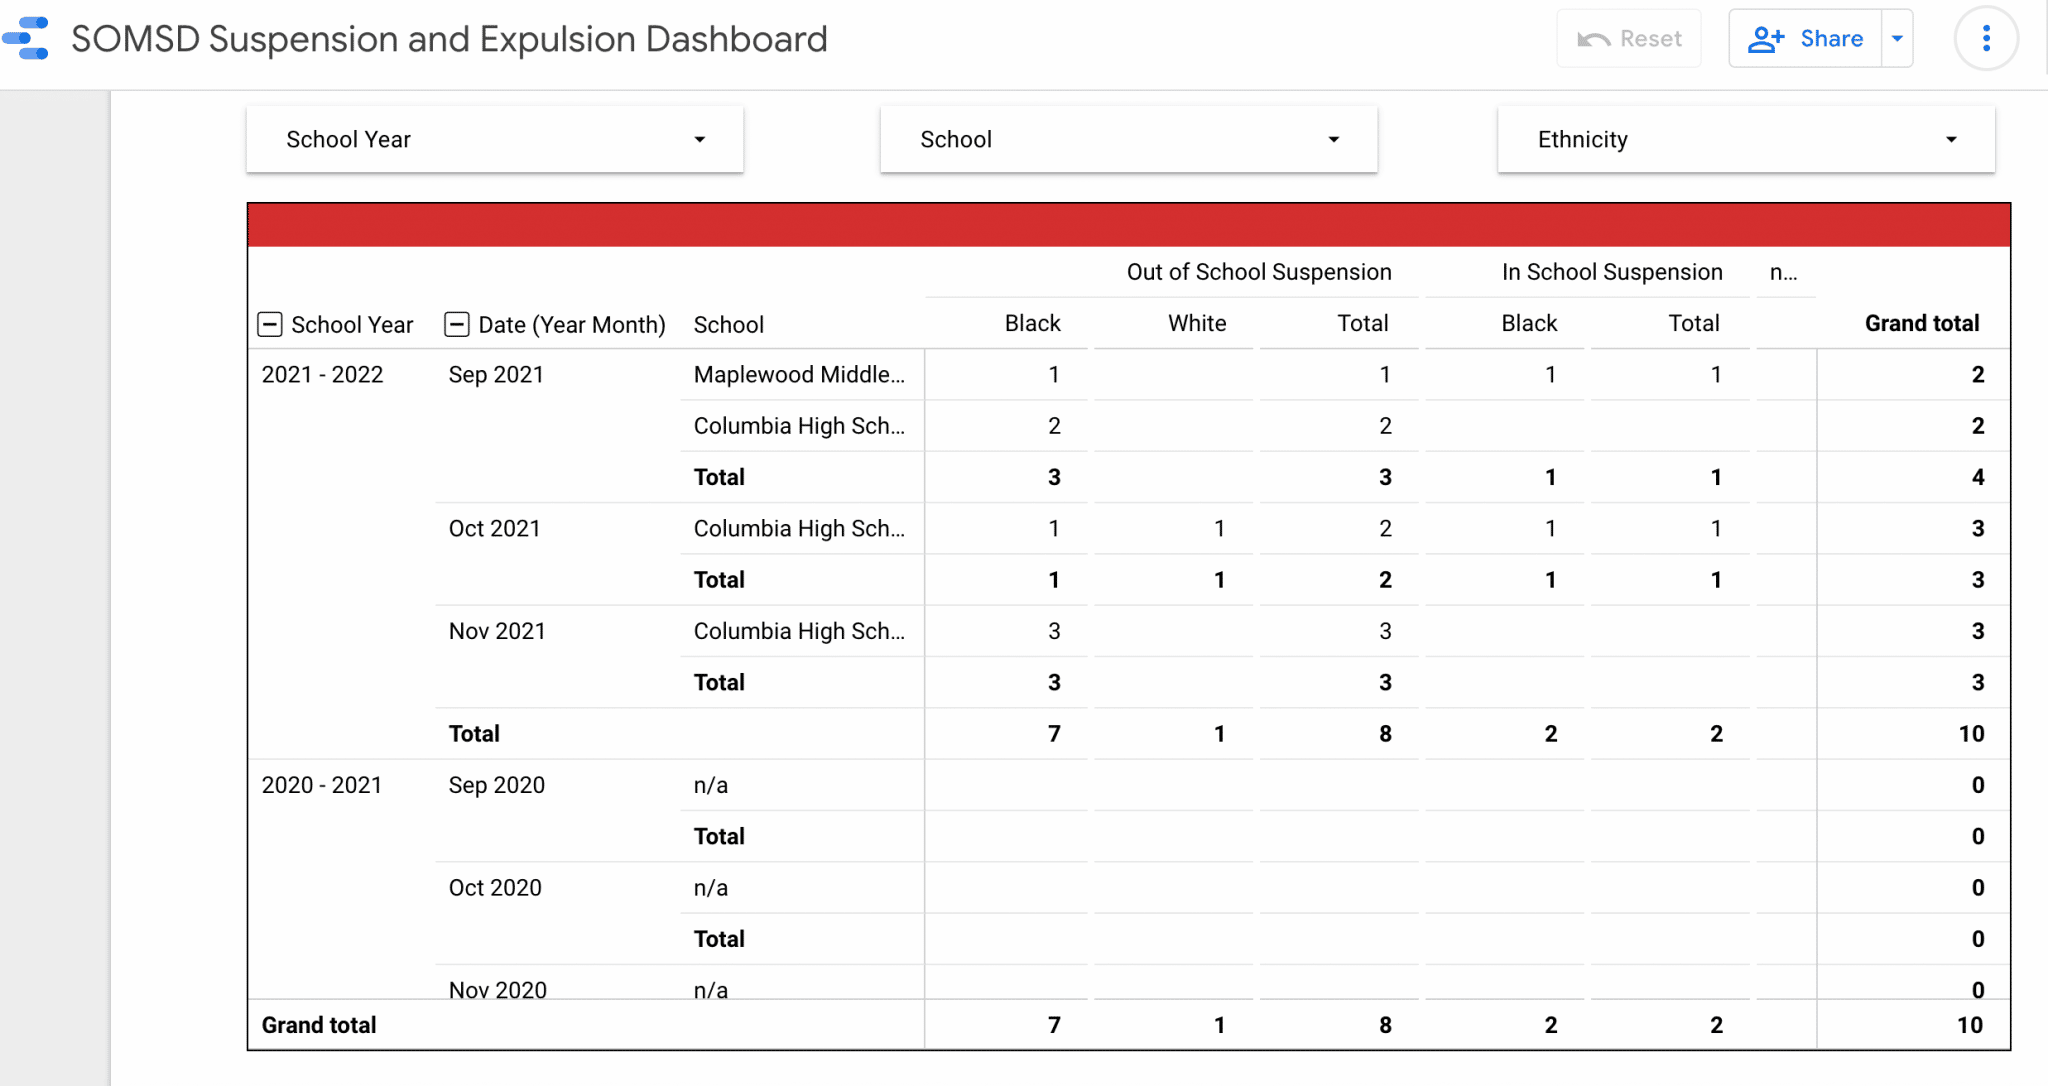This screenshot has height=1086, width=2048.
Task: Open the School Year filter dropdown
Action: (494, 139)
